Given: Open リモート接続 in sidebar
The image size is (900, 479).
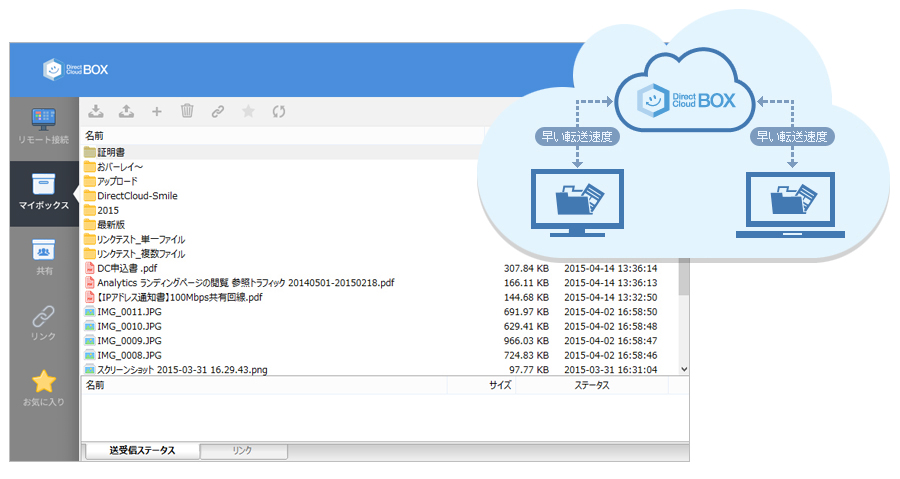Looking at the screenshot, I should coord(44,127).
